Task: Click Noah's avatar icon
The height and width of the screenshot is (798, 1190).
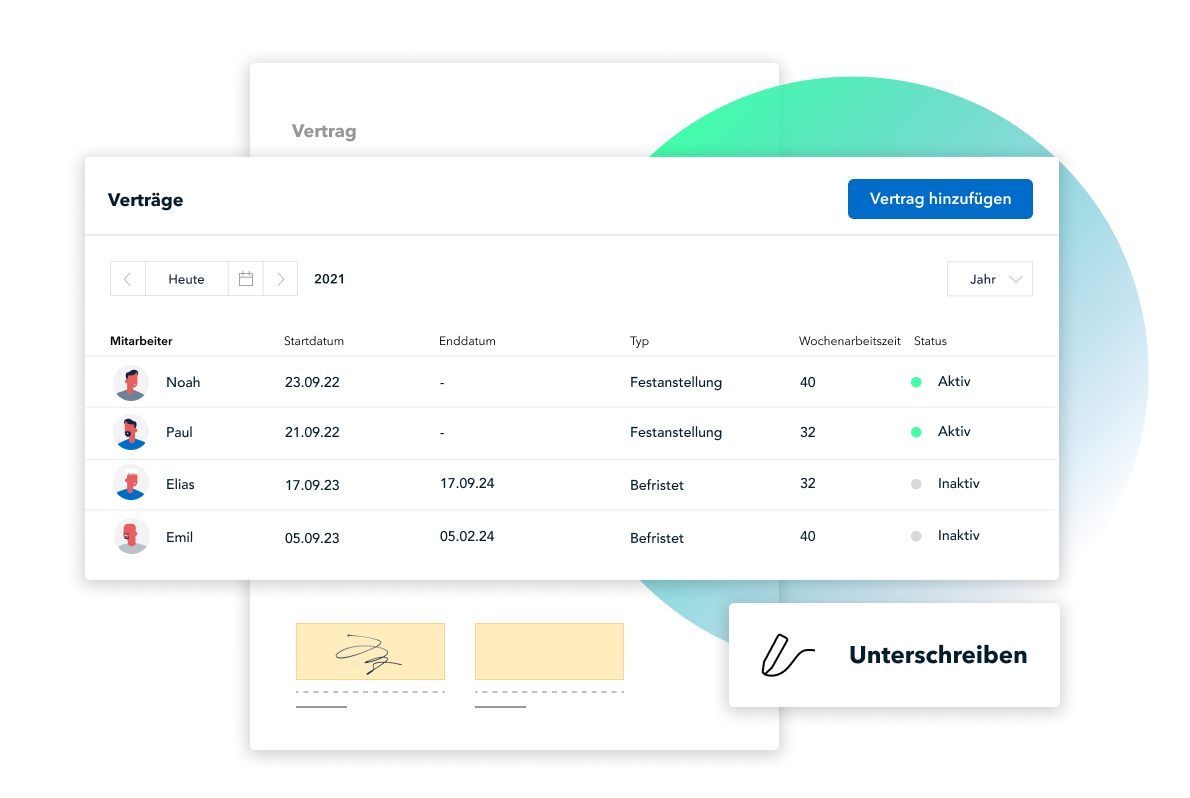Action: [131, 383]
